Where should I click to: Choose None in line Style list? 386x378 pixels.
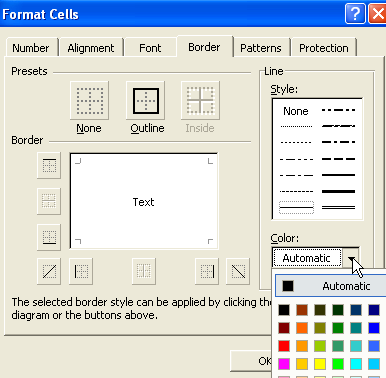(296, 111)
